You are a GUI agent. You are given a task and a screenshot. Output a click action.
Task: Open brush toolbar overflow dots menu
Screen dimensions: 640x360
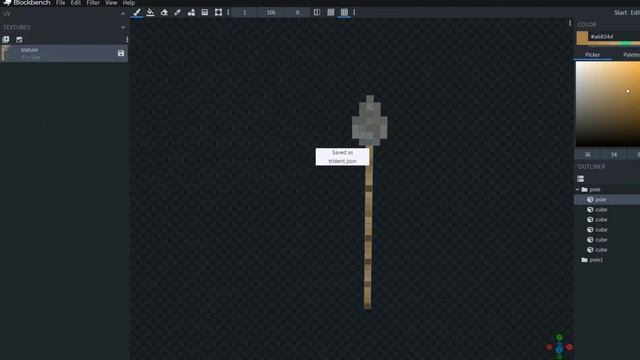tap(228, 12)
